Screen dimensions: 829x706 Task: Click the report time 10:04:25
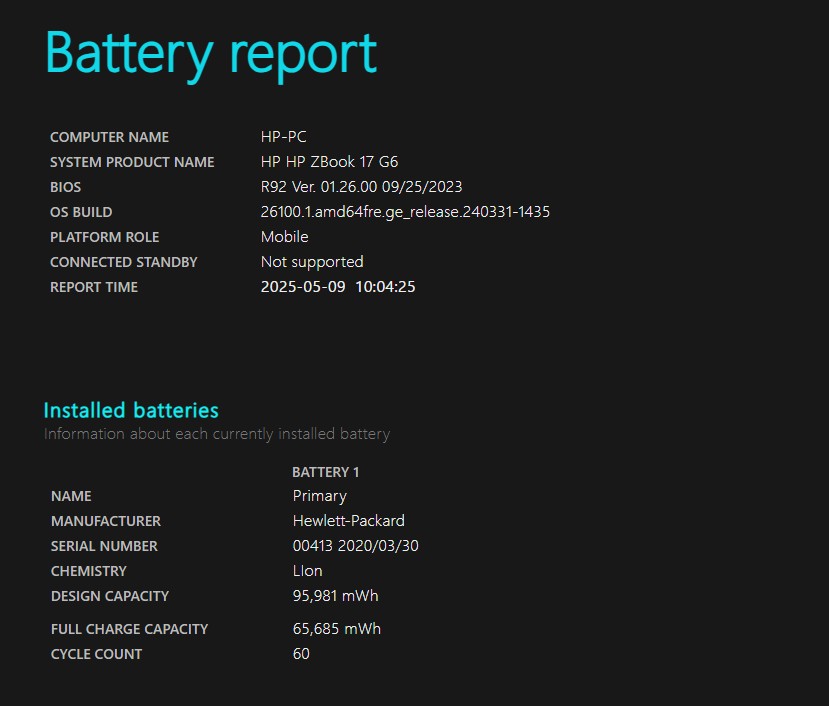coord(385,287)
